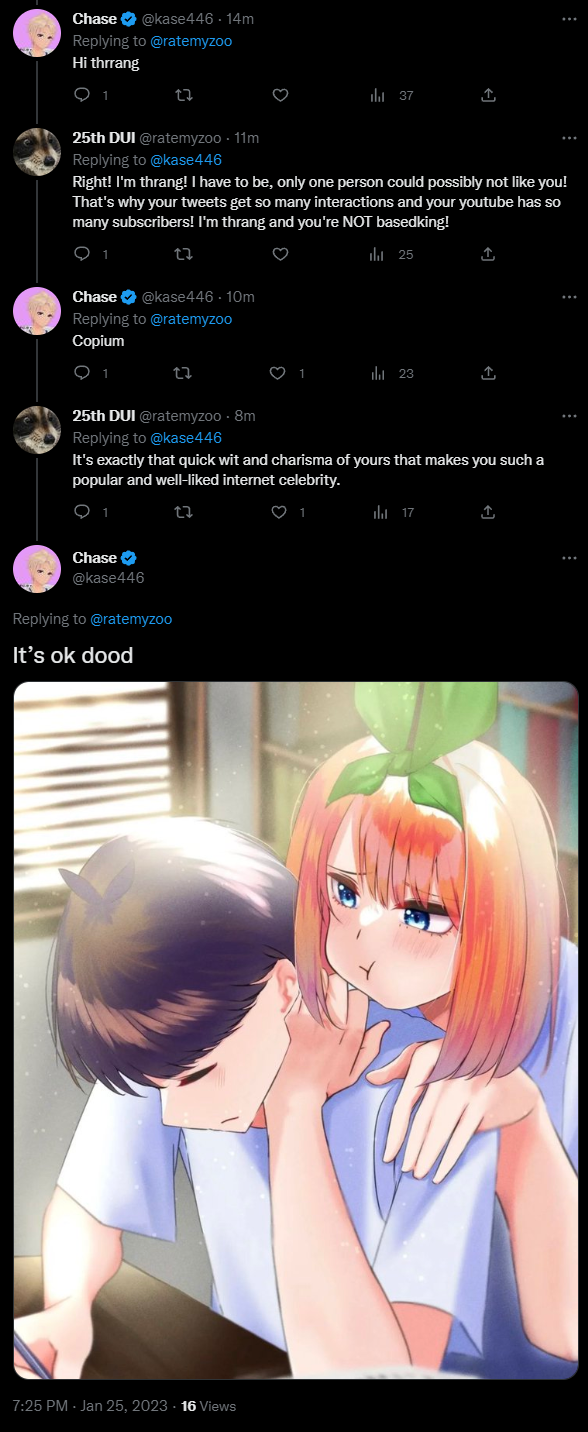Viewport: 588px width, 1432px height.
Task: Share the "Hi thrrang" tweet
Action: [488, 95]
